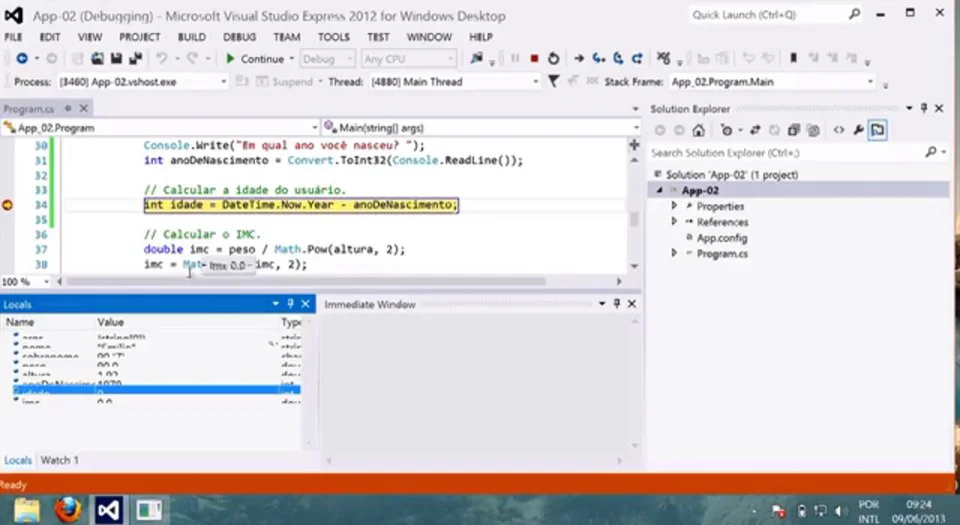Click the Continue button
The height and width of the screenshot is (525, 960).
pyautogui.click(x=255, y=59)
